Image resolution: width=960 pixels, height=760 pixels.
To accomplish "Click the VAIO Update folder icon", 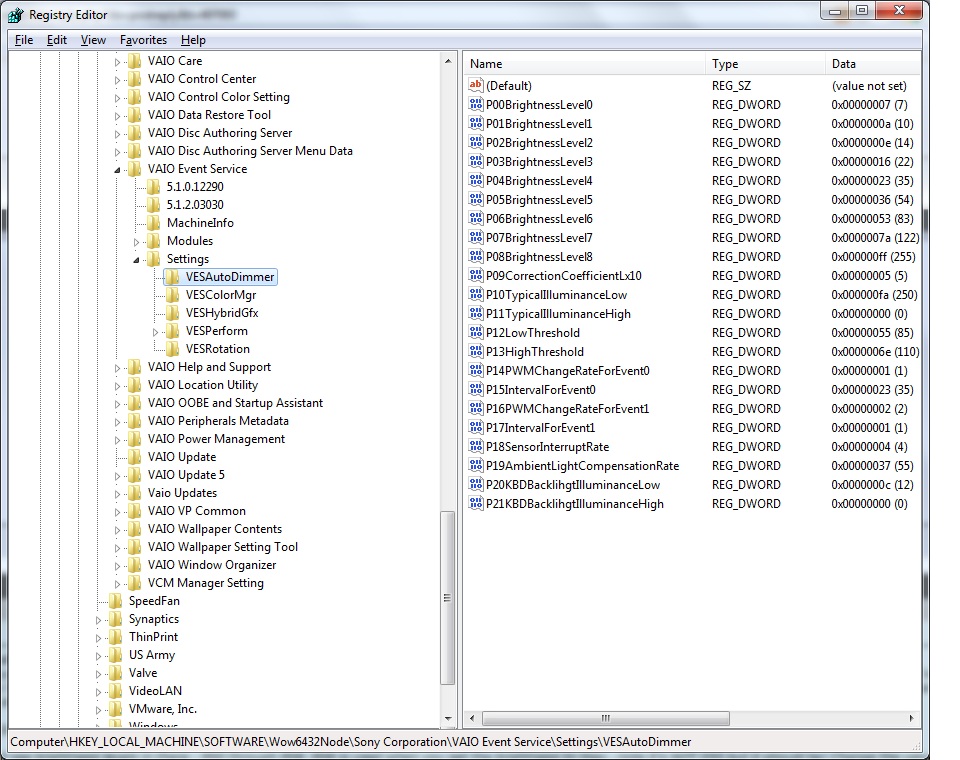I will click(135, 457).
